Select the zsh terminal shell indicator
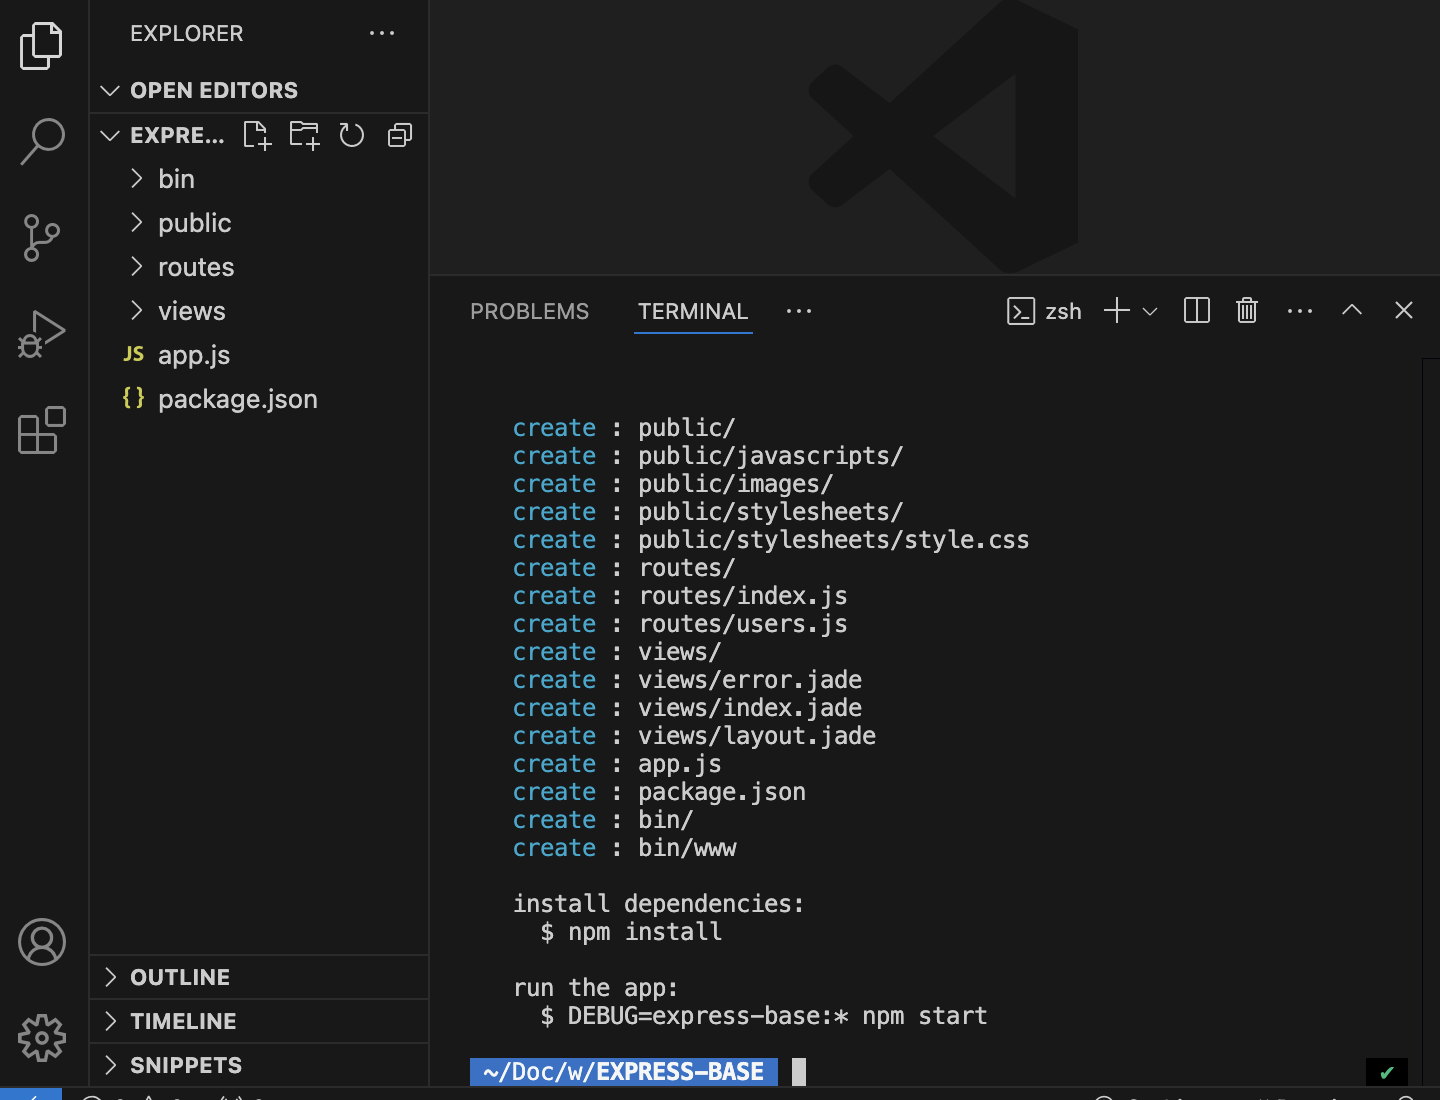 click(x=1044, y=312)
